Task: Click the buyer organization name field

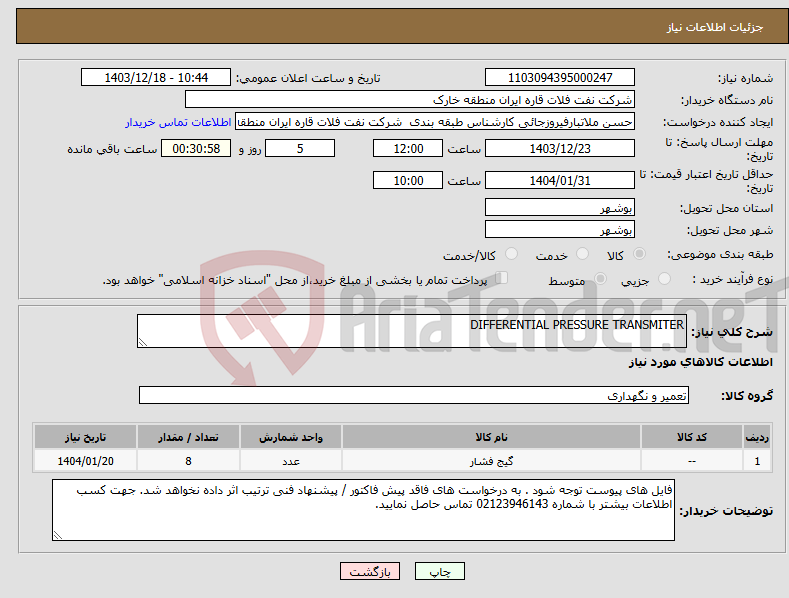Action: coord(410,100)
